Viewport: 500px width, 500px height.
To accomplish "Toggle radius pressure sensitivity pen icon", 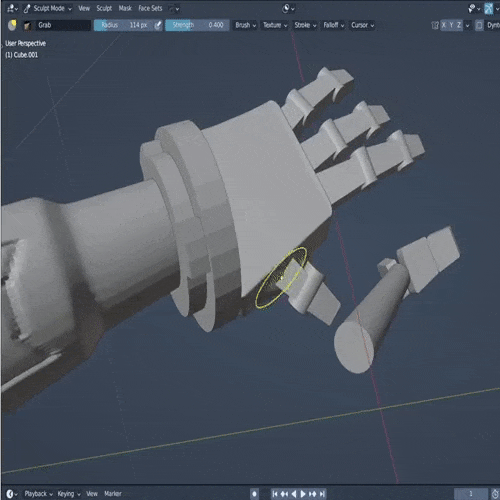I will 158,25.
